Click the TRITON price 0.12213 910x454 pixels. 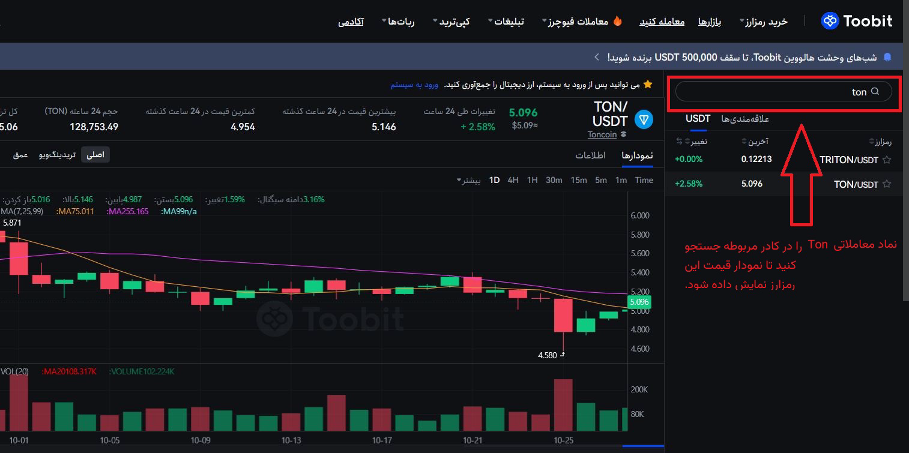756,159
